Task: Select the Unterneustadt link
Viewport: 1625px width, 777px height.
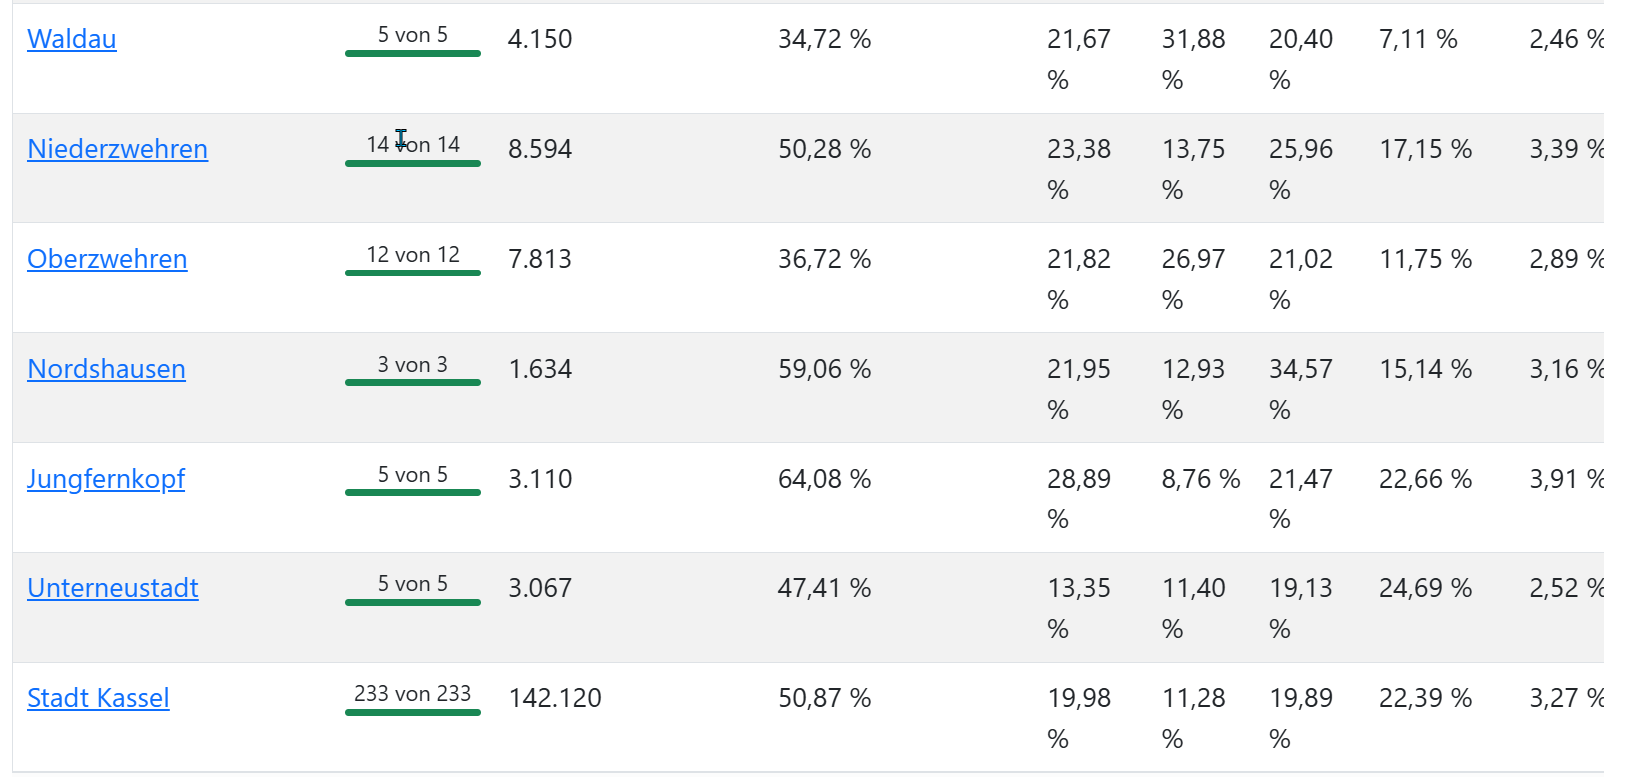Action: coord(113,588)
